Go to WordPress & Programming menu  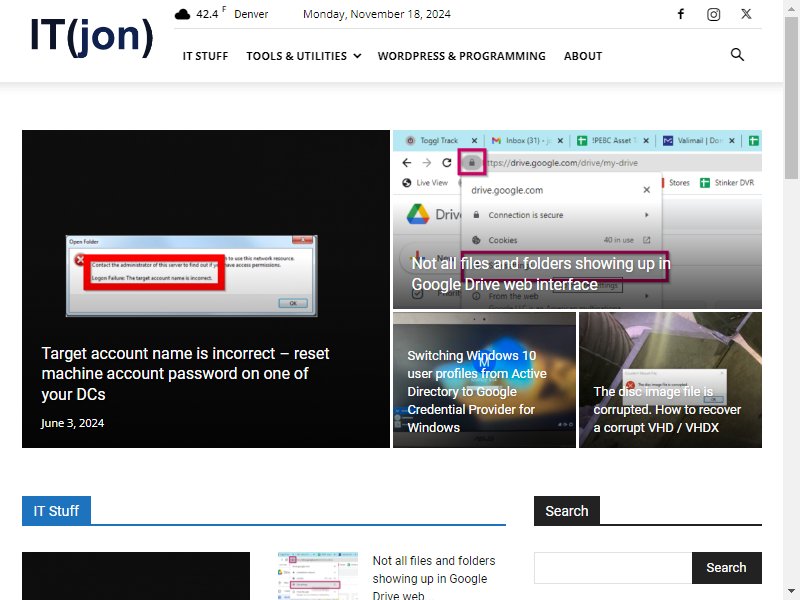tap(461, 56)
